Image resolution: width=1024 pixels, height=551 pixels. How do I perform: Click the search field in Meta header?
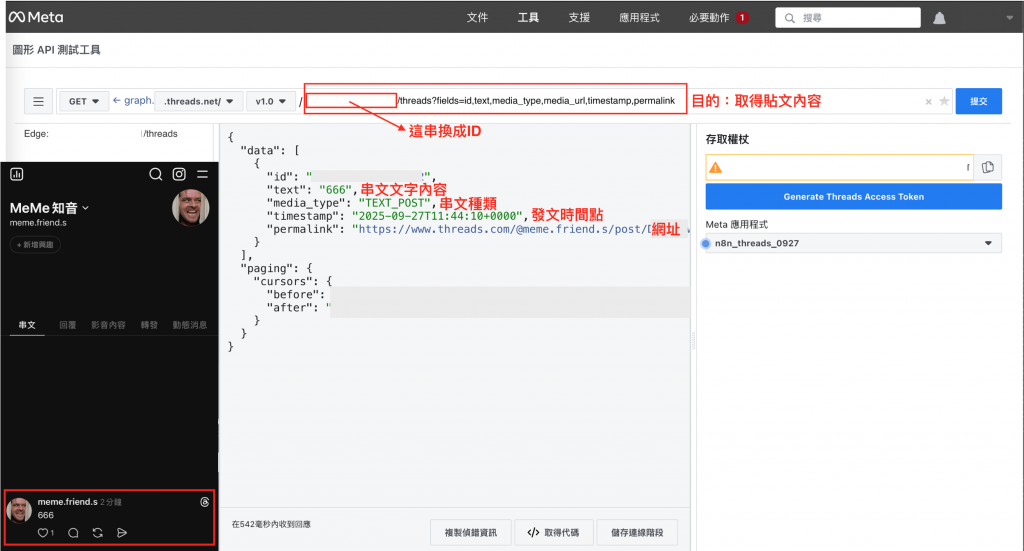[848, 18]
